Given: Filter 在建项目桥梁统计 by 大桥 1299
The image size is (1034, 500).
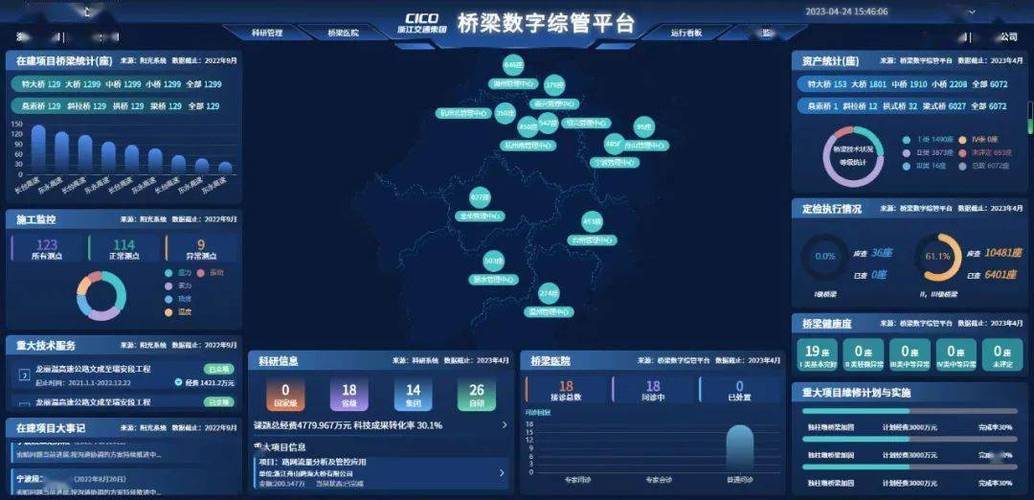Looking at the screenshot, I should click(x=83, y=84).
